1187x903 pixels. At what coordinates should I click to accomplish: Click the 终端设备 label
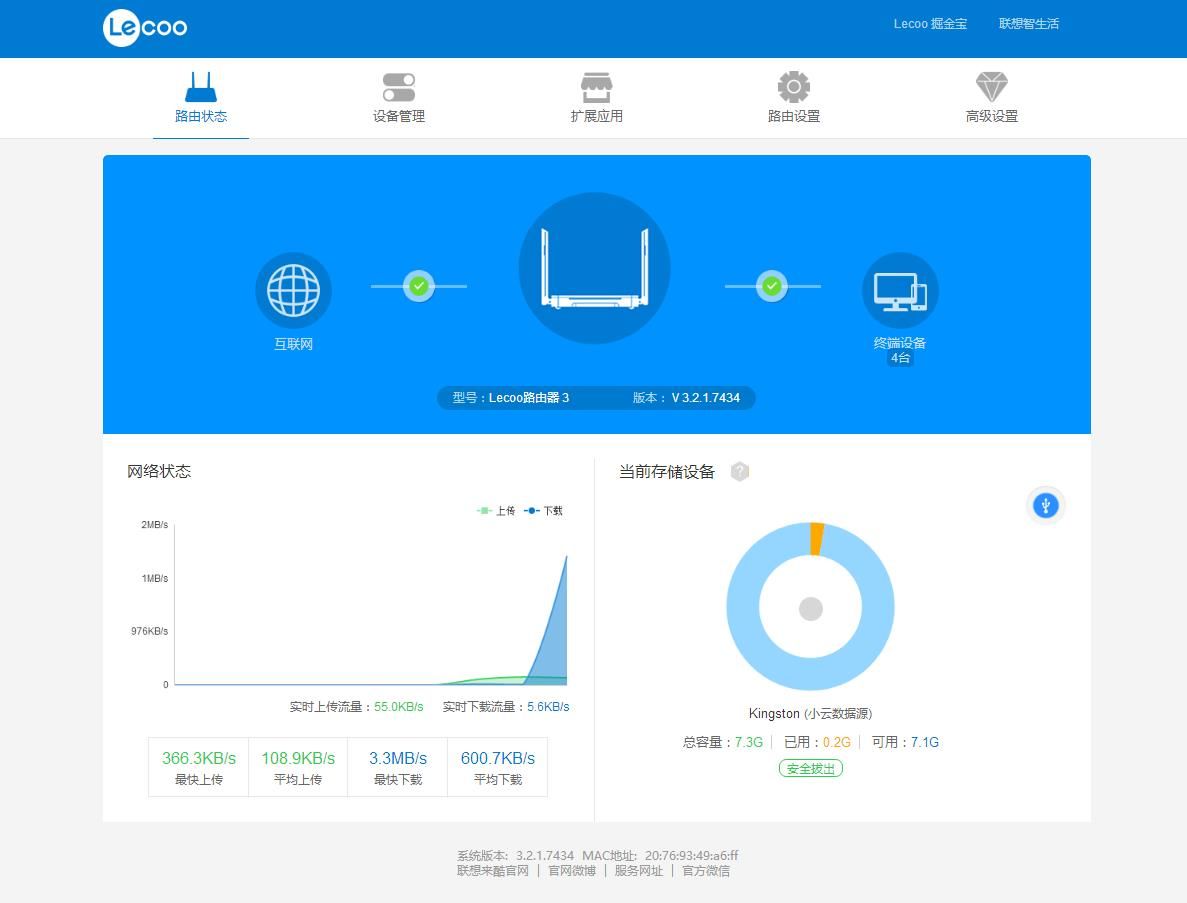coord(900,343)
